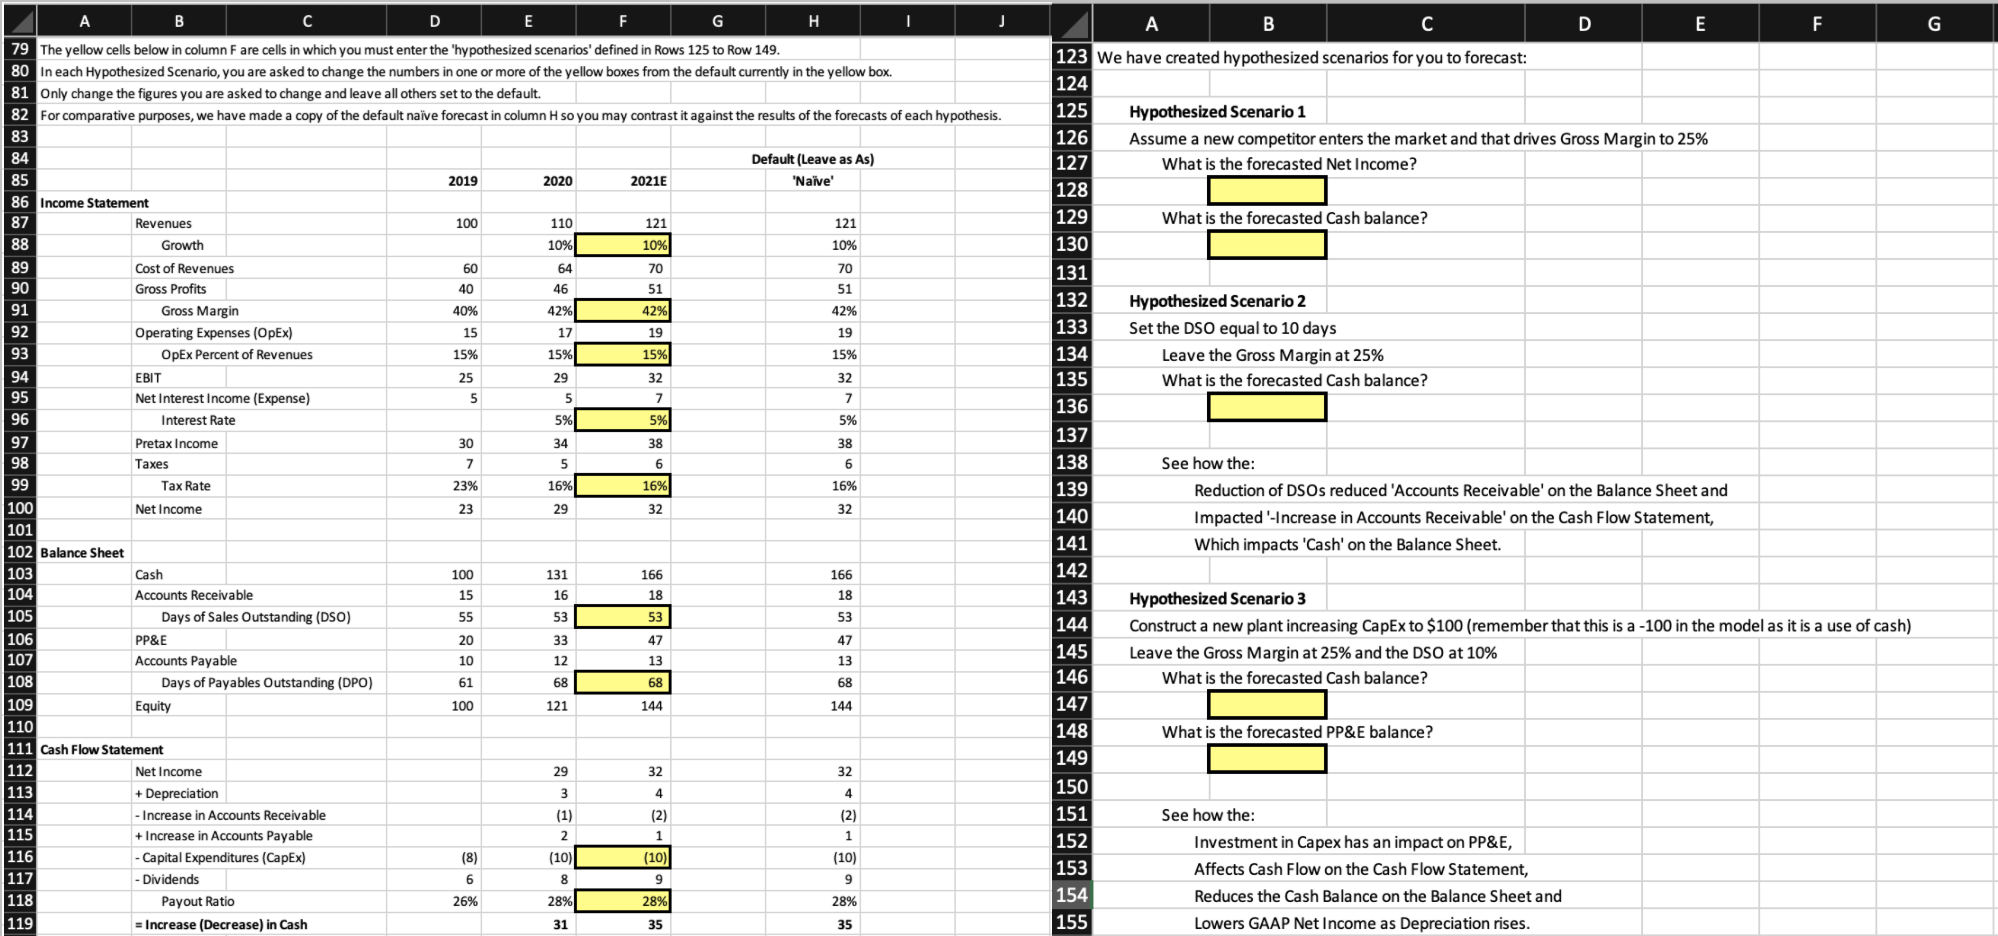Select the yellow Capital Expenditures 2021E cell
1998x936 pixels.
[x=622, y=857]
